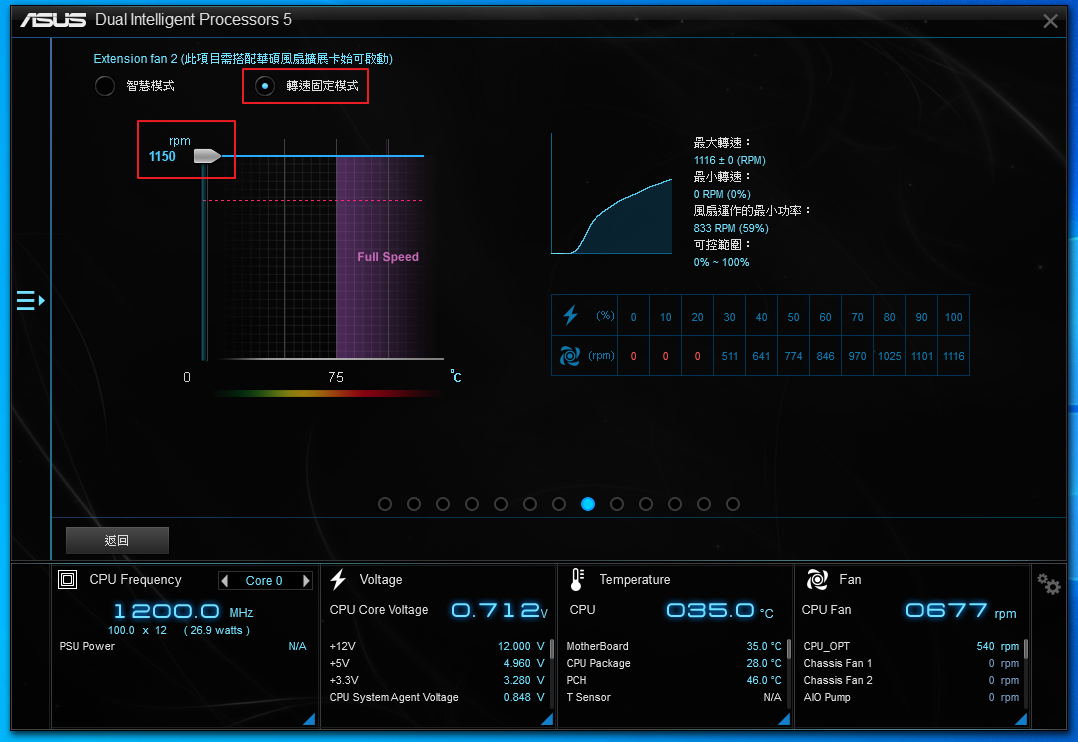Click the 833 RPM (59%) value
1078x742 pixels.
click(x=731, y=228)
